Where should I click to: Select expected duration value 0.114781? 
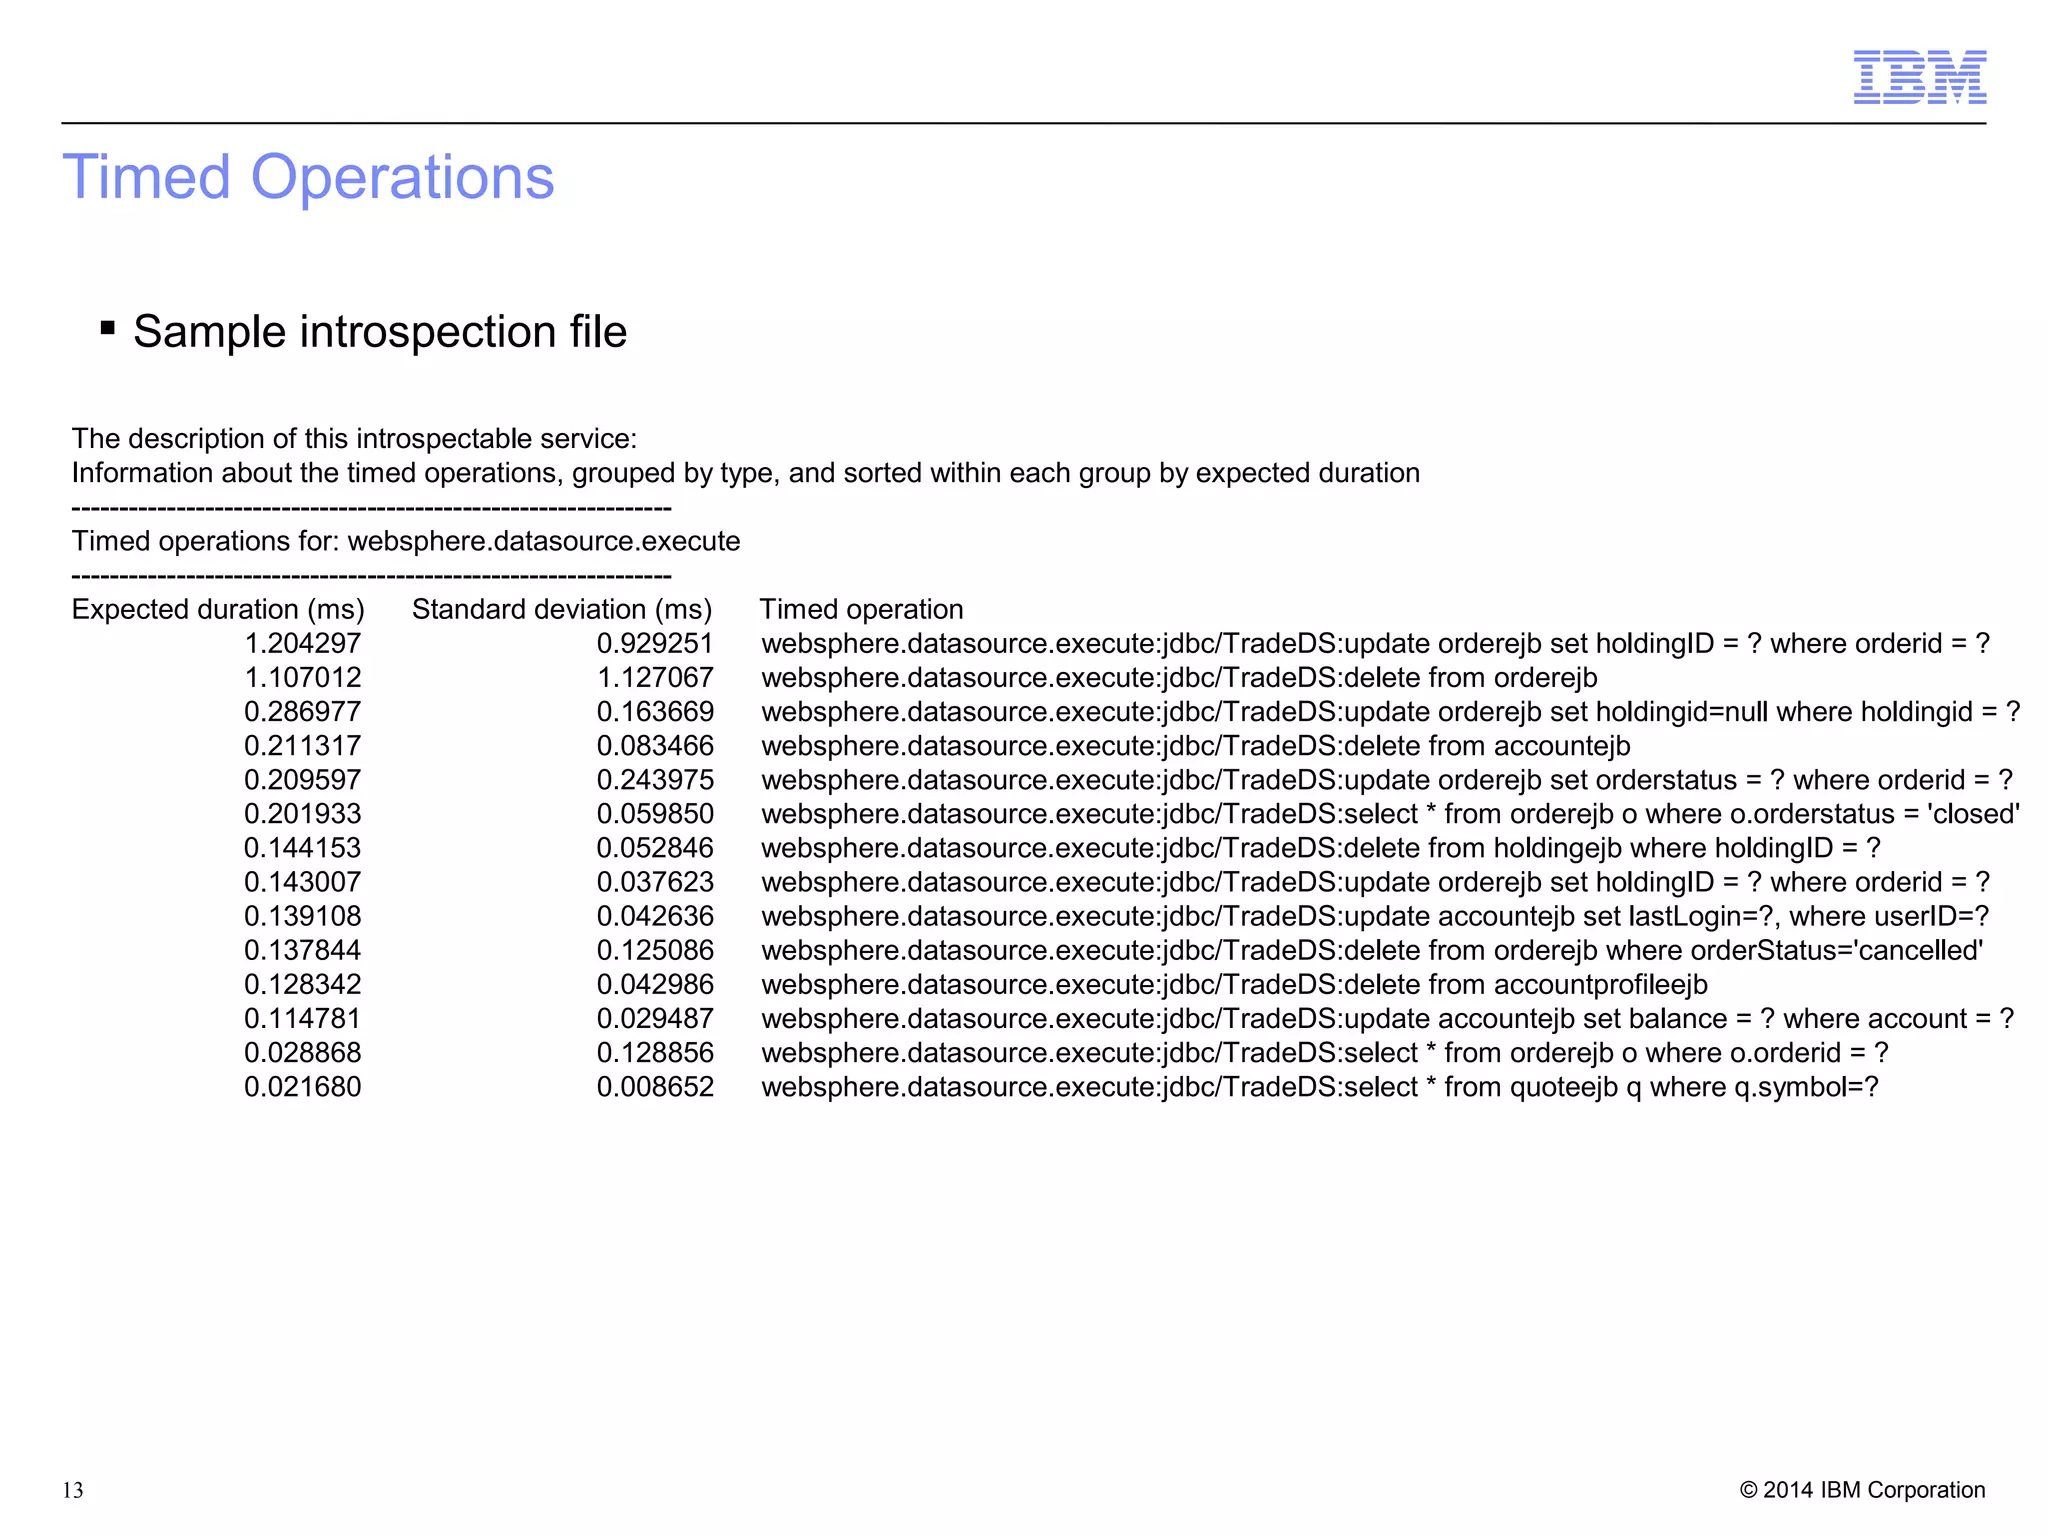(303, 1018)
